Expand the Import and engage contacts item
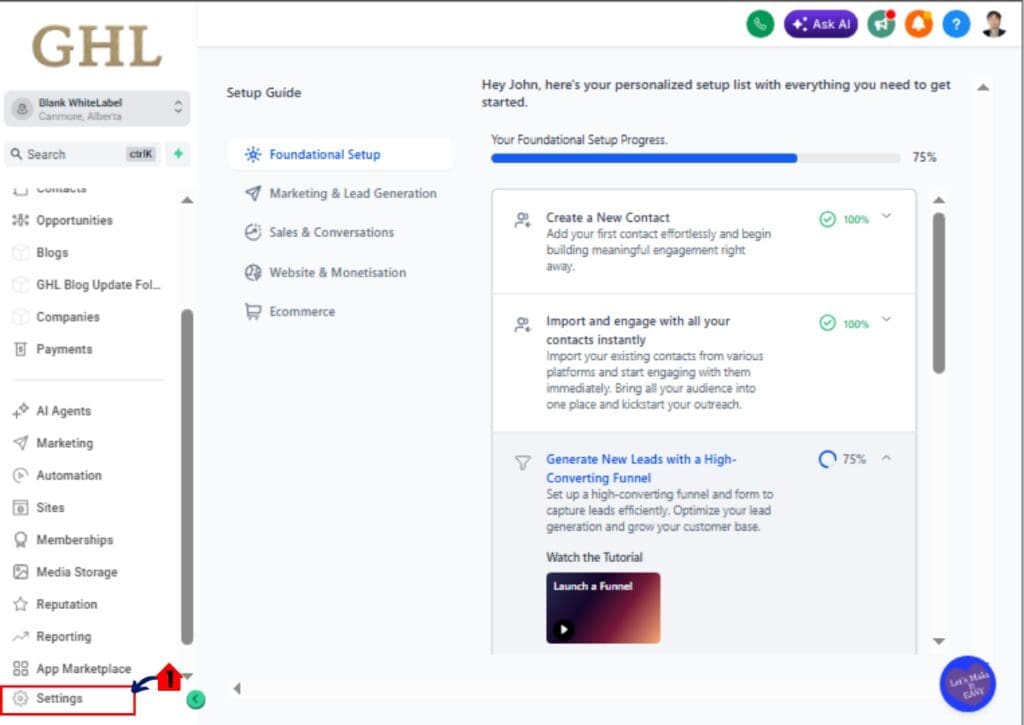Viewport: 1024px width, 725px height. 884,323
